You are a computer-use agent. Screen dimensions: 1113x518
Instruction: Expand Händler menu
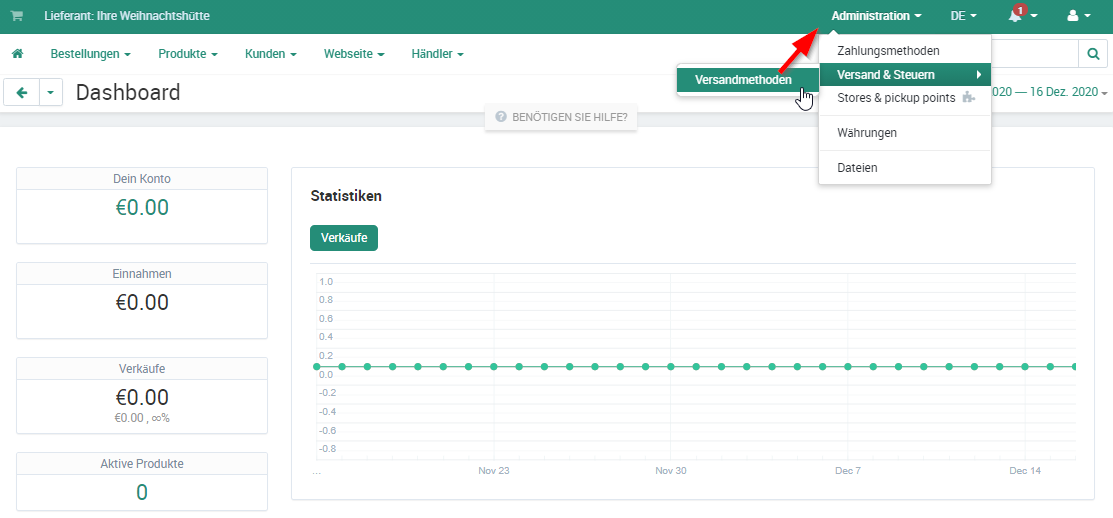click(437, 53)
